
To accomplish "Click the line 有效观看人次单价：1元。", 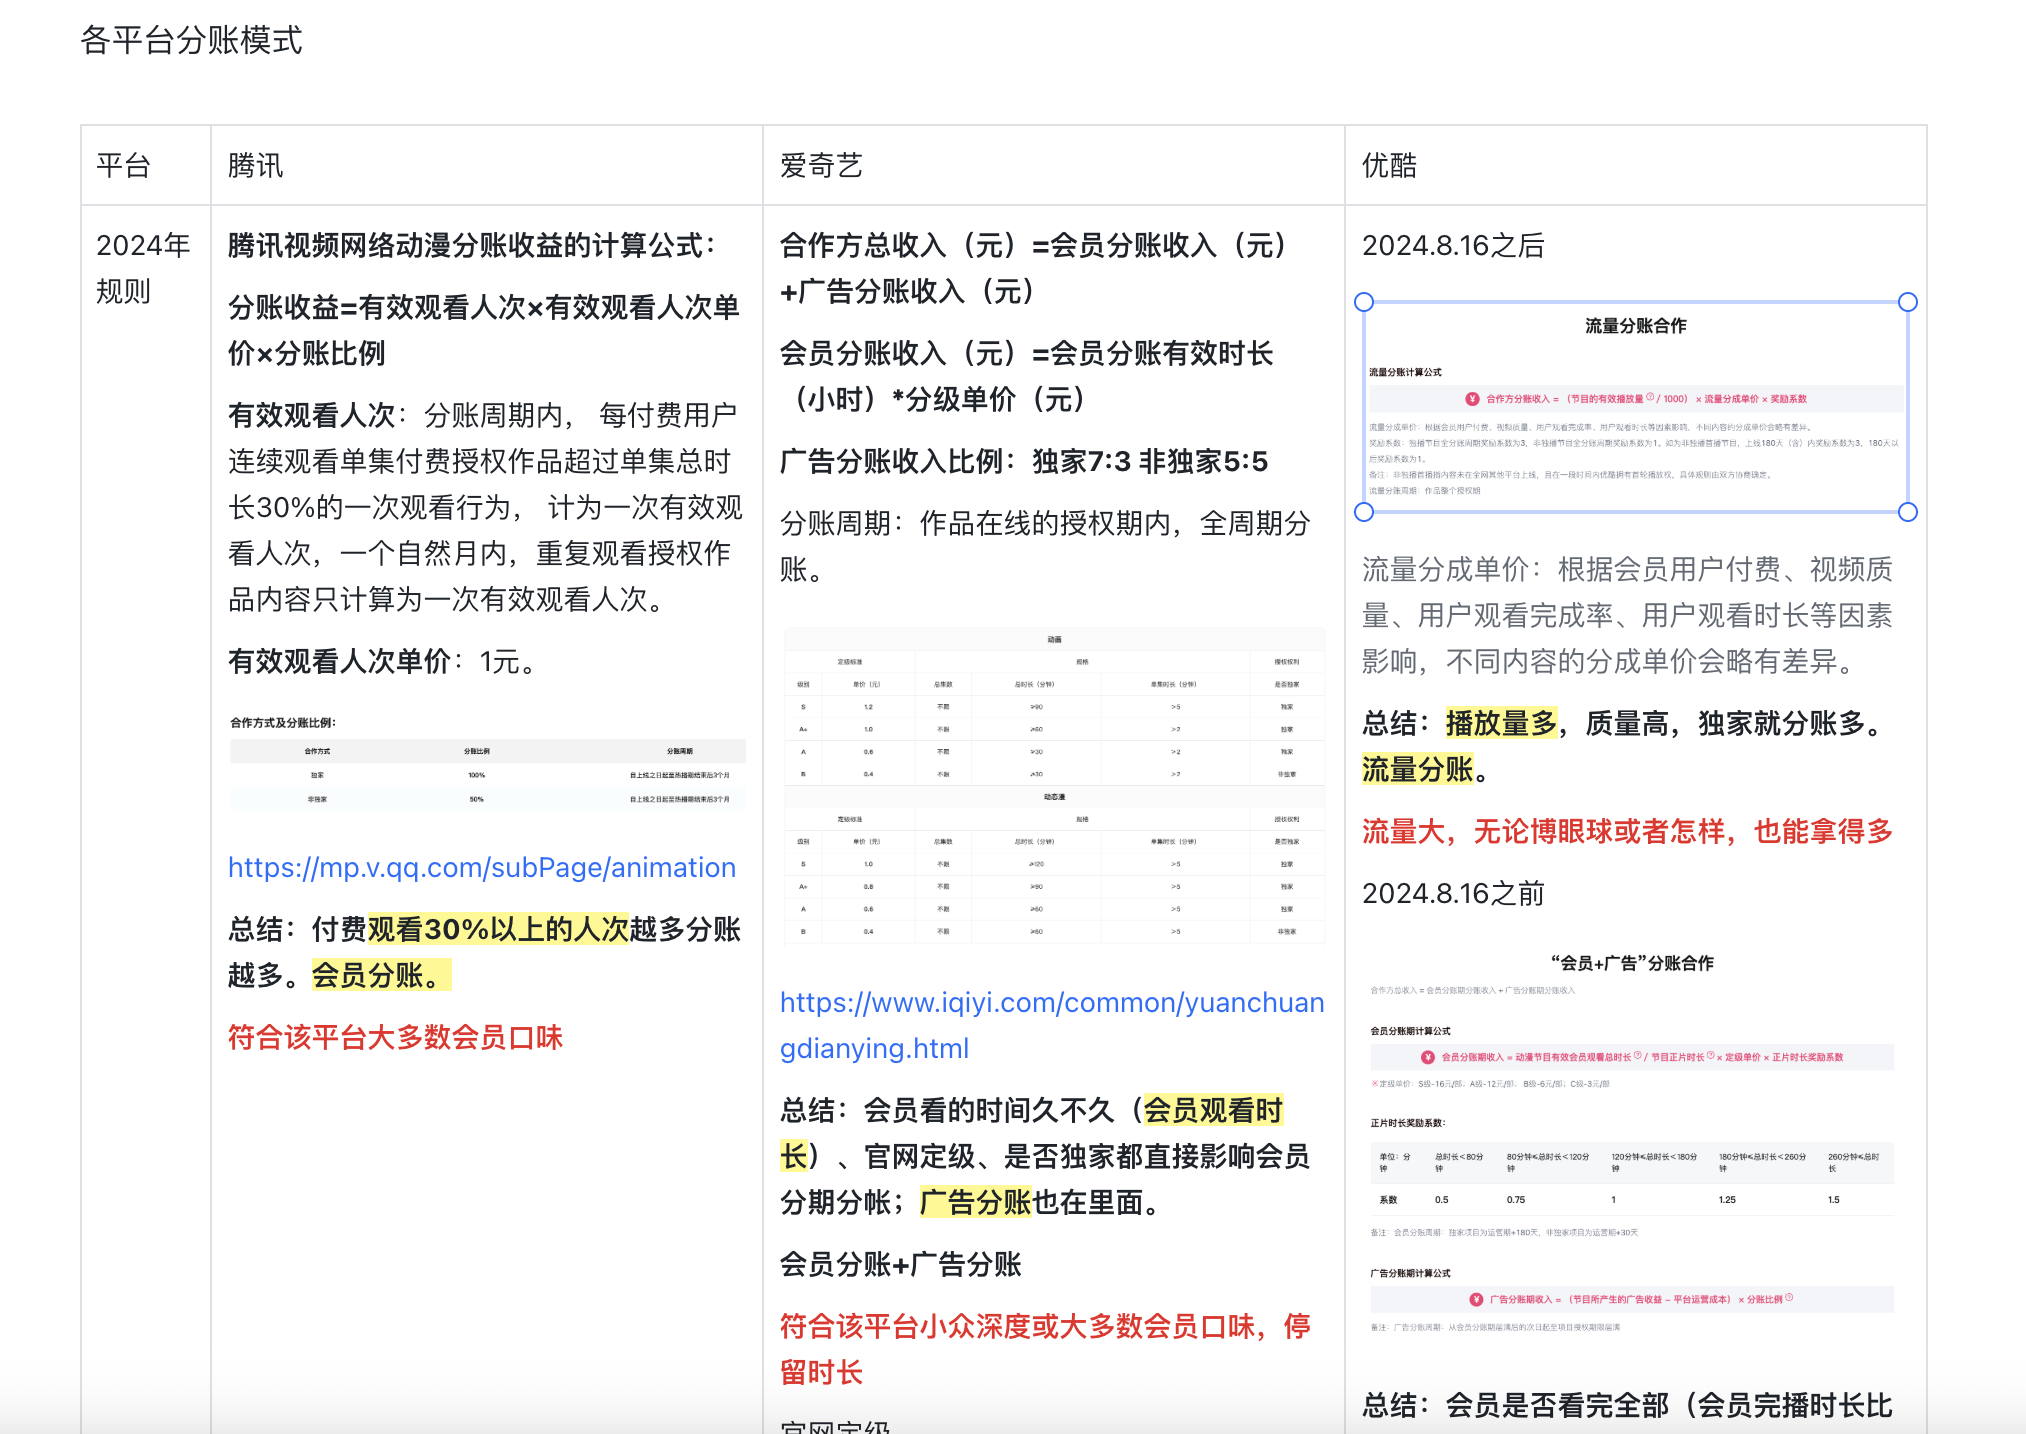I will 385,661.
